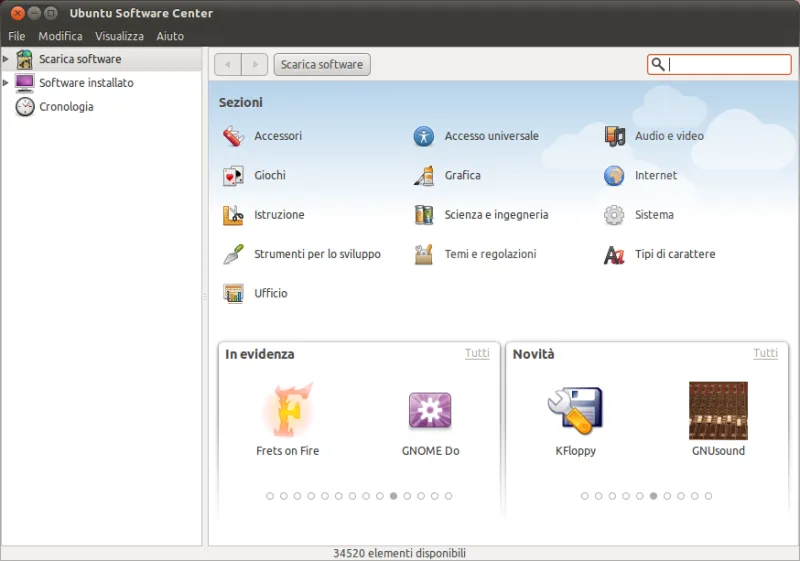
Task: Open the Ufficio chart icon
Action: tap(233, 293)
